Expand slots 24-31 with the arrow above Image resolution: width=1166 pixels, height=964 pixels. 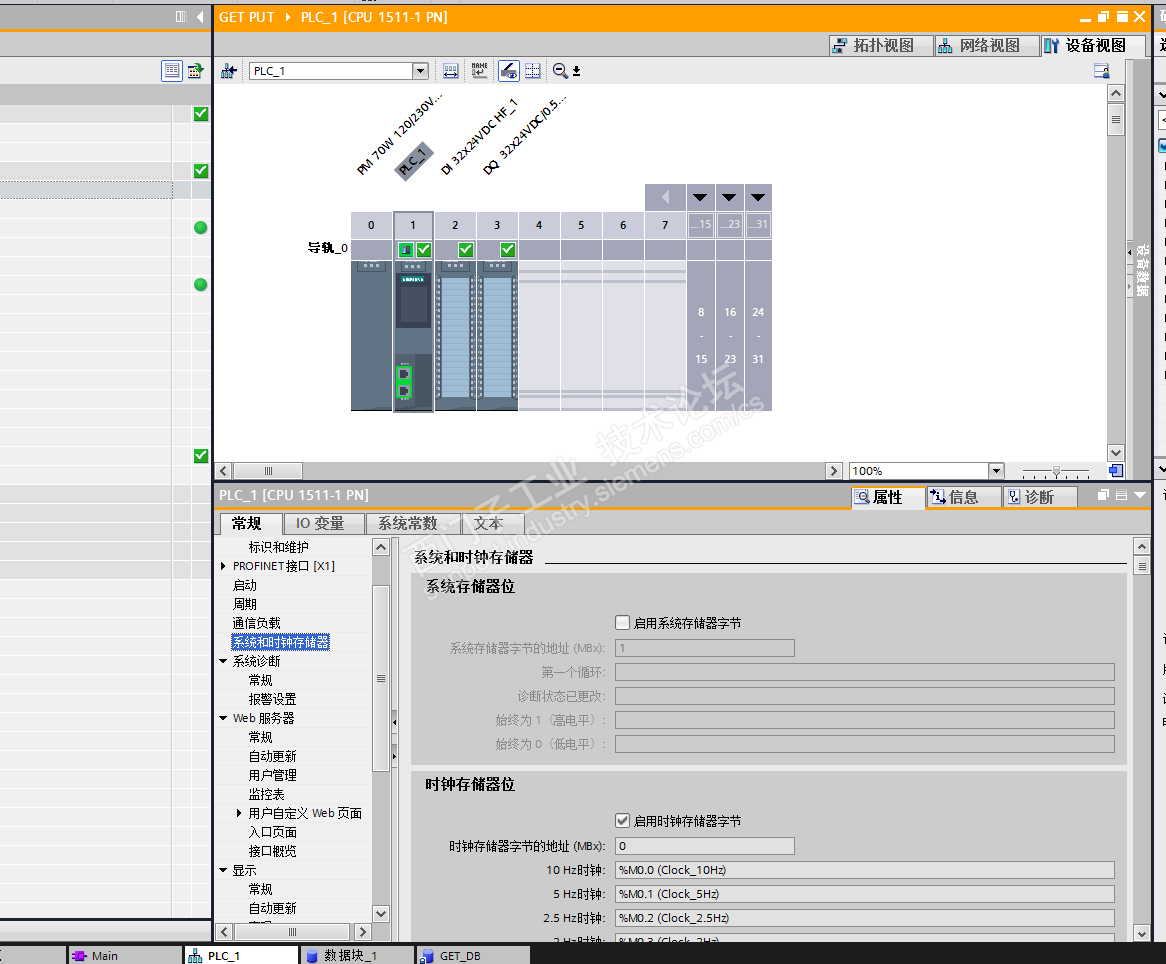click(x=758, y=197)
